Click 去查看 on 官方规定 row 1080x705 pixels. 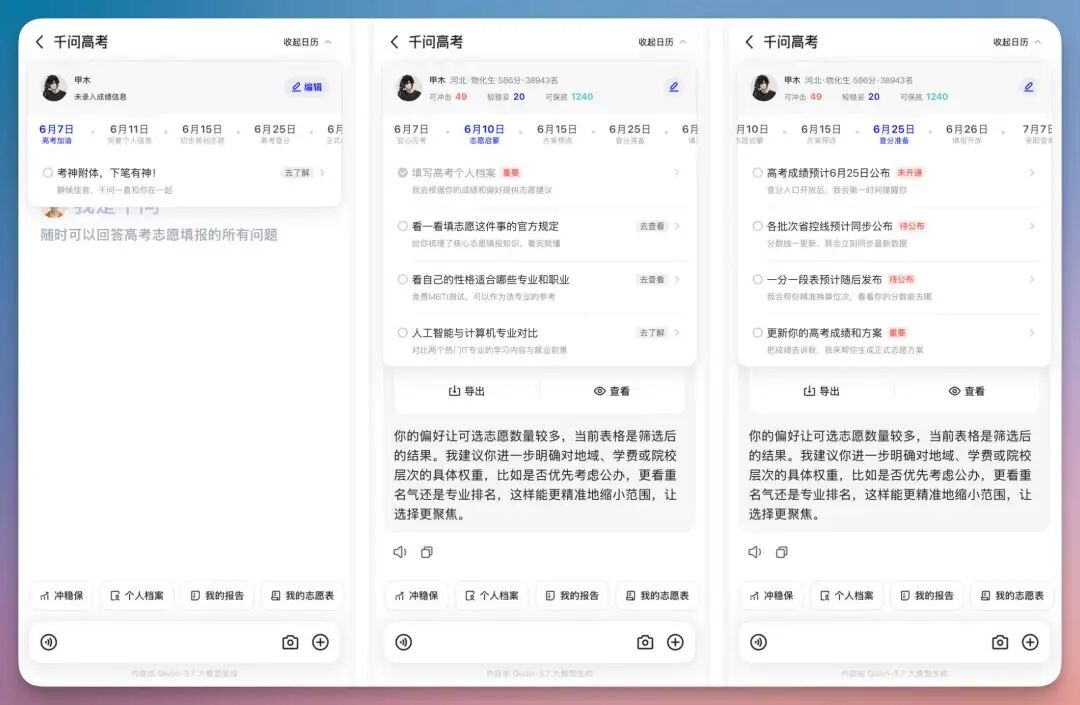tap(652, 226)
